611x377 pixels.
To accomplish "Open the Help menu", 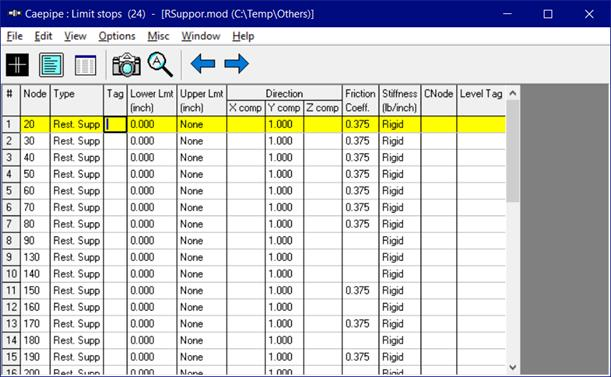I will pyautogui.click(x=243, y=36).
